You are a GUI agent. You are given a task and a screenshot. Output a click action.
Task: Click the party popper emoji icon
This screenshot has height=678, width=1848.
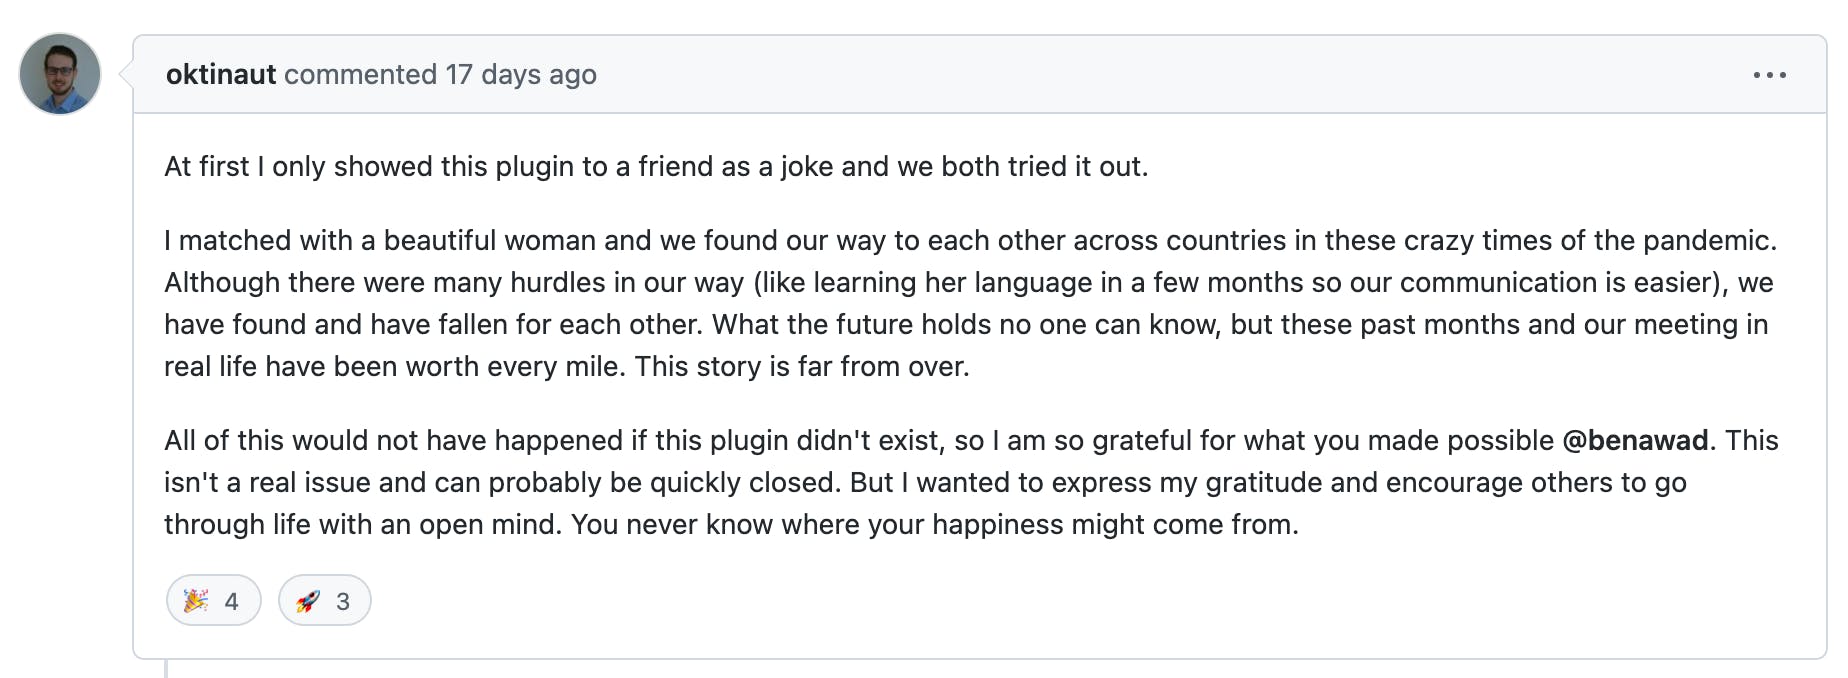click(196, 600)
